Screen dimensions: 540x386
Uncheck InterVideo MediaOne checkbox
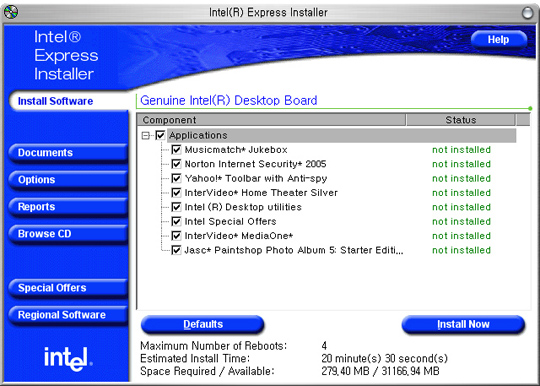pyautogui.click(x=176, y=236)
